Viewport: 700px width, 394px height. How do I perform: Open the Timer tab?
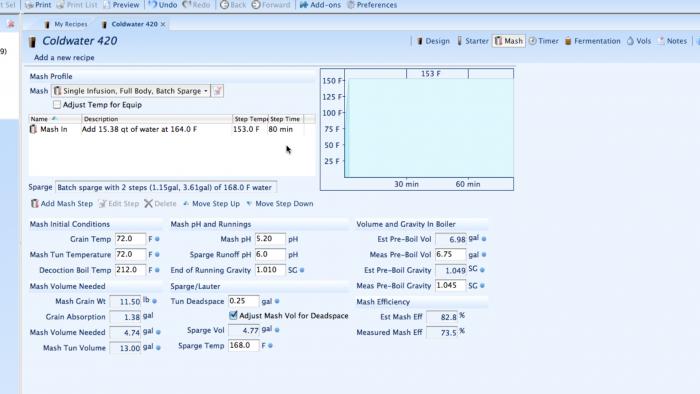click(x=544, y=41)
